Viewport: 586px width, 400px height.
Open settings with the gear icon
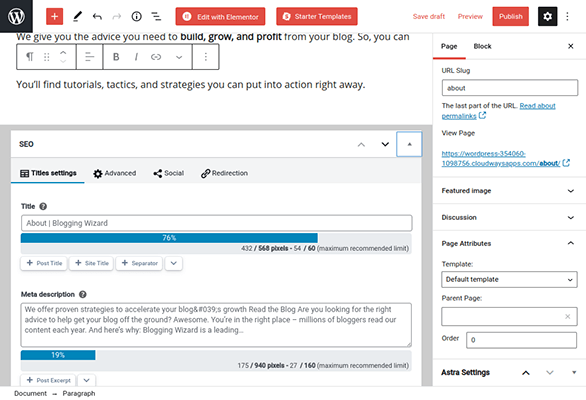(548, 16)
